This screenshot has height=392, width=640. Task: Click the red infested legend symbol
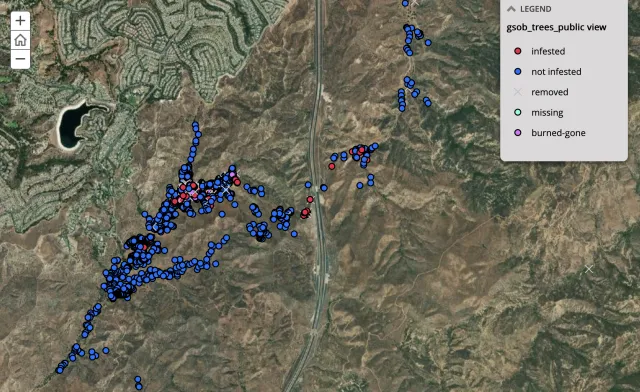click(x=518, y=51)
